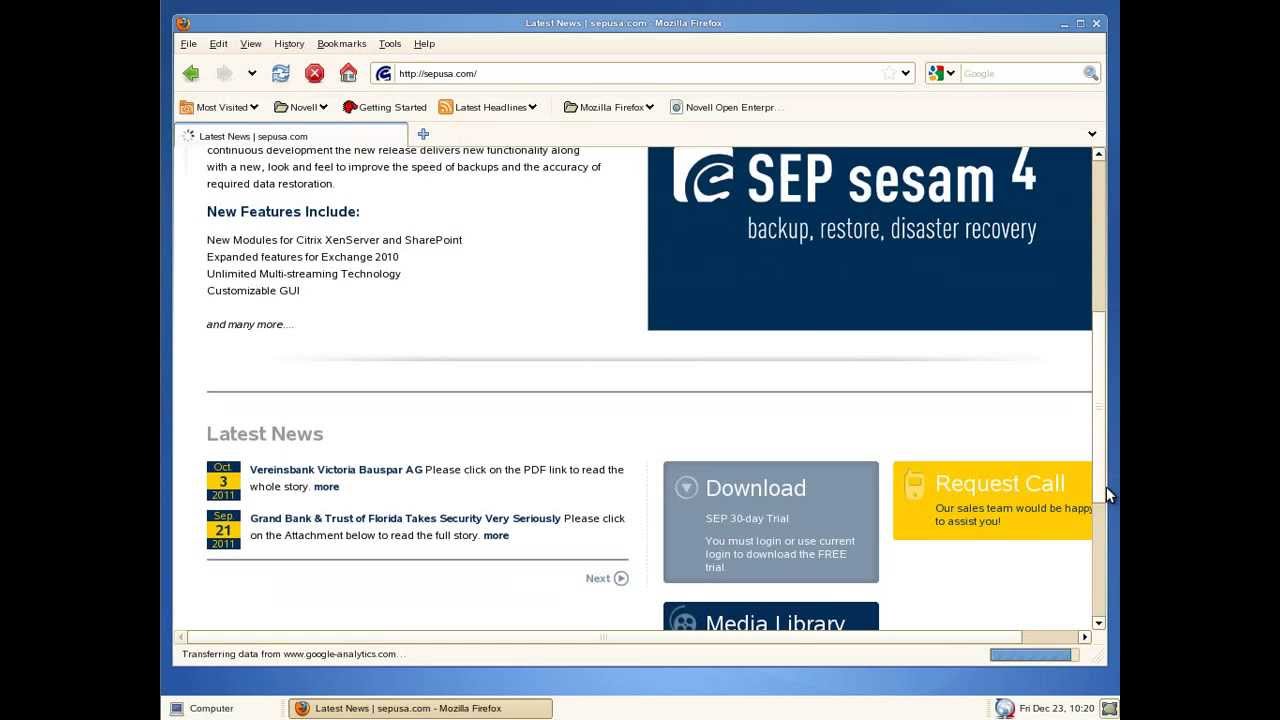Bookmark this page with the star
1280x720 pixels.
(889, 73)
